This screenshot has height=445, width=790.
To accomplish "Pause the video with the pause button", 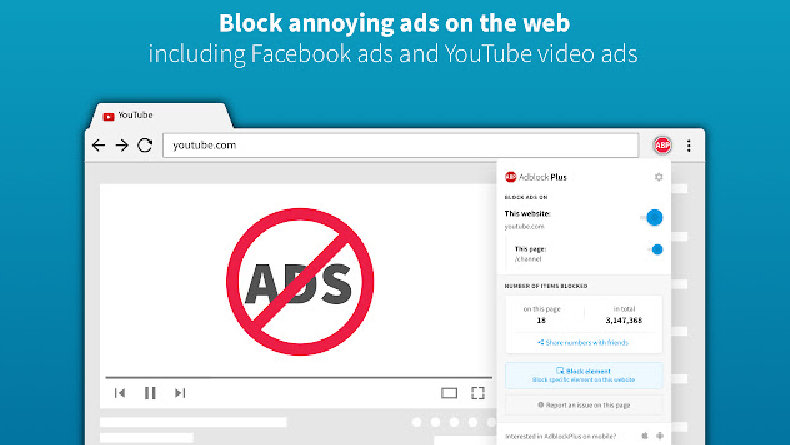I will pos(150,393).
